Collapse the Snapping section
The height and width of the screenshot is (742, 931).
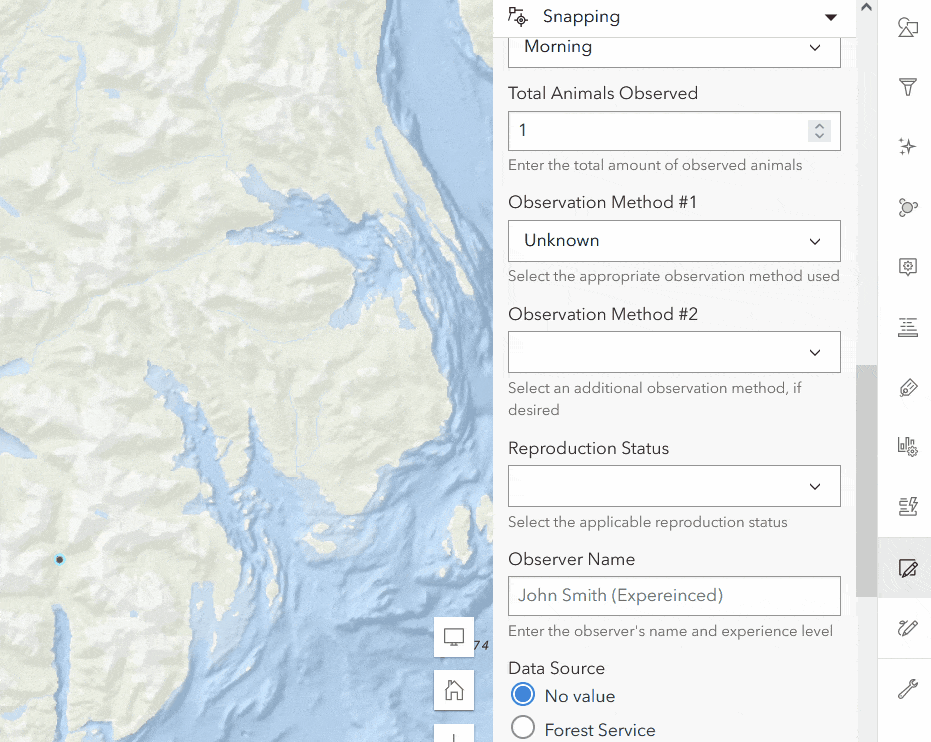point(830,17)
